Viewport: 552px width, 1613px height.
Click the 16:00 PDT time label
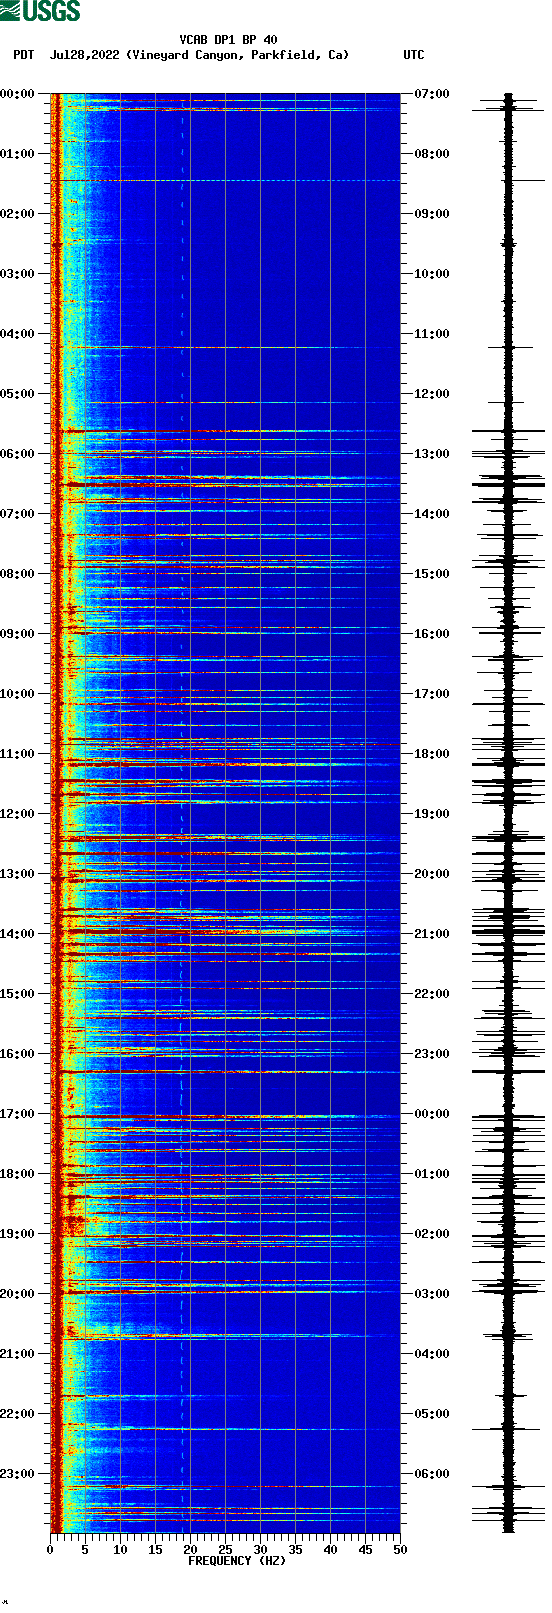[17, 1054]
